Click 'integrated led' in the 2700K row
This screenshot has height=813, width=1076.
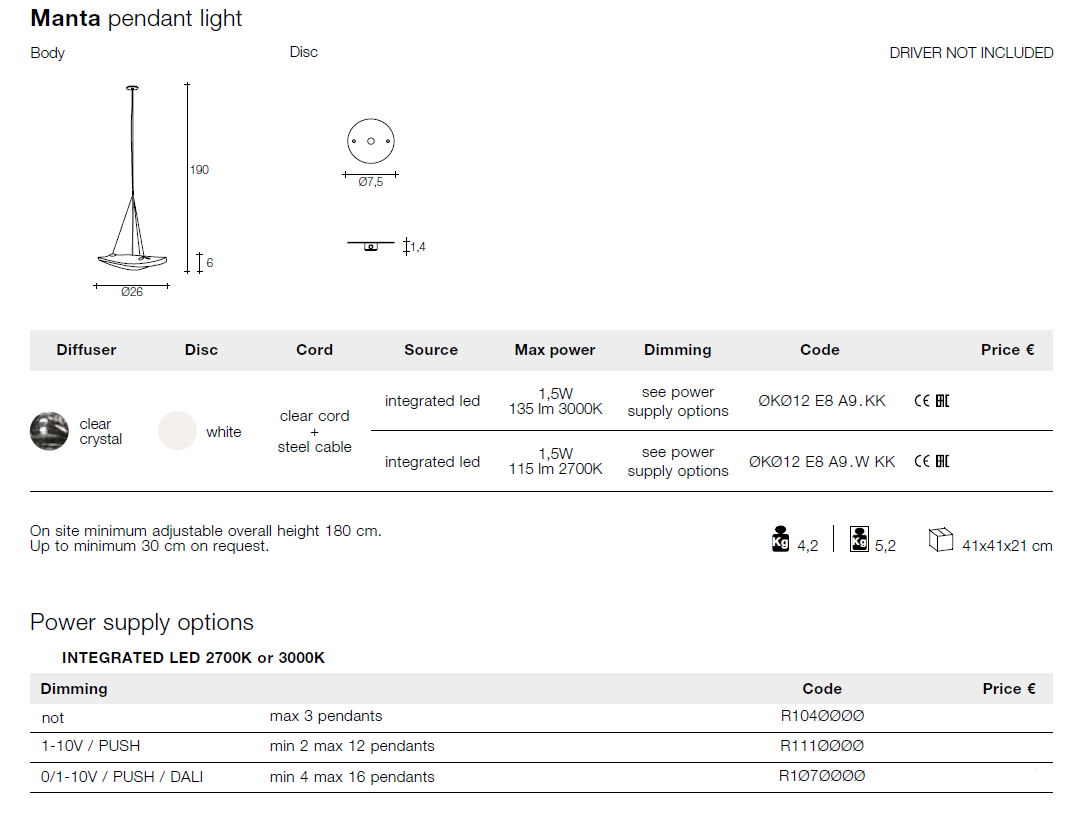pos(432,462)
